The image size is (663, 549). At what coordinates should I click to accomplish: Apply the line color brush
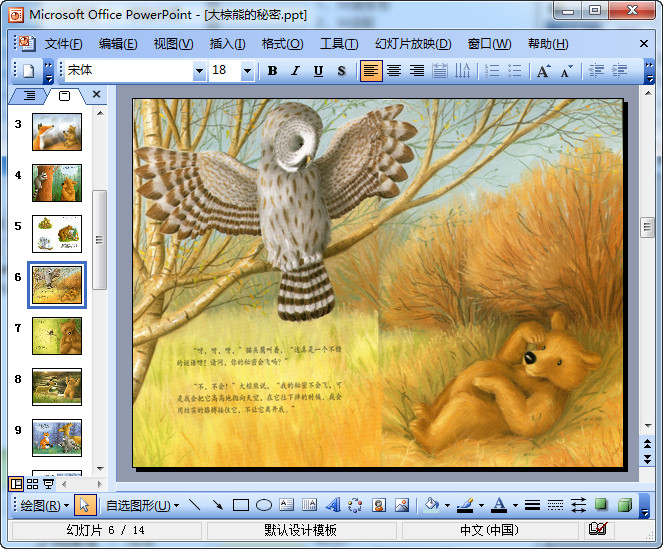coord(466,505)
